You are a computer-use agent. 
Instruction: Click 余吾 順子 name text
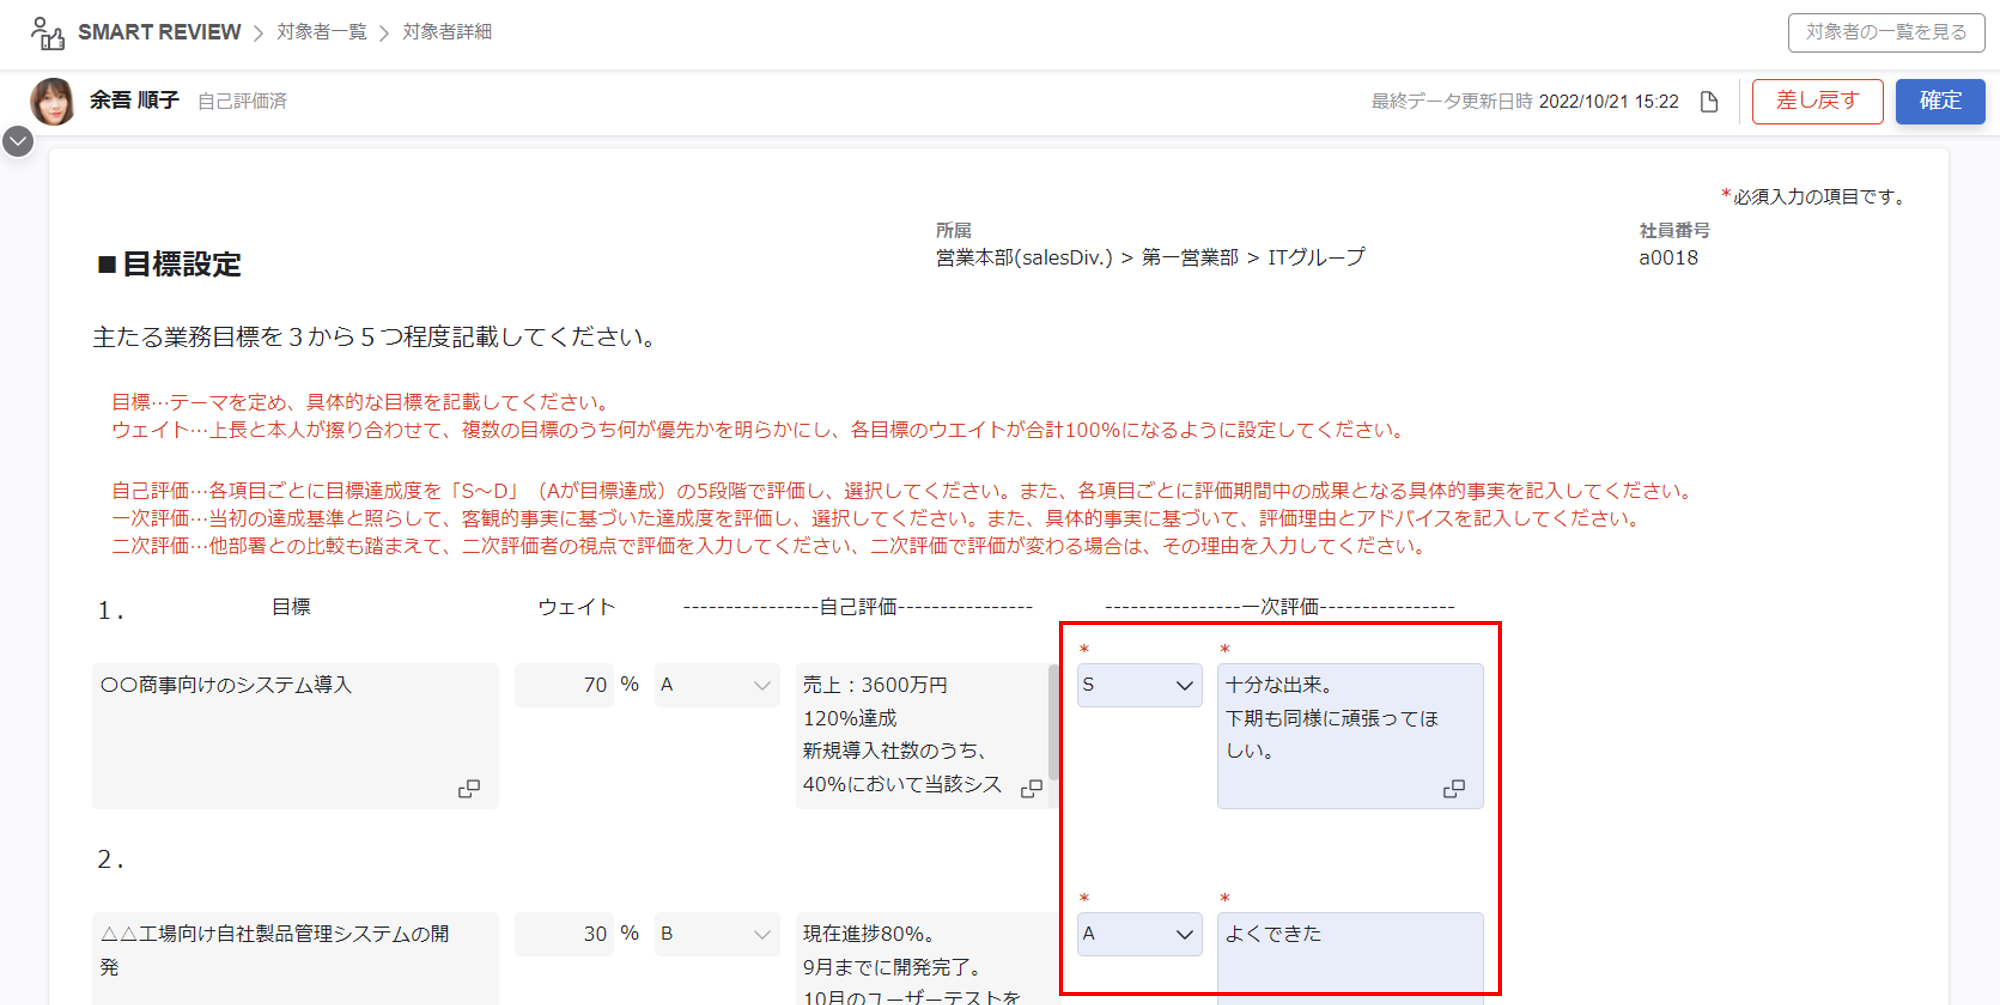click(x=134, y=100)
